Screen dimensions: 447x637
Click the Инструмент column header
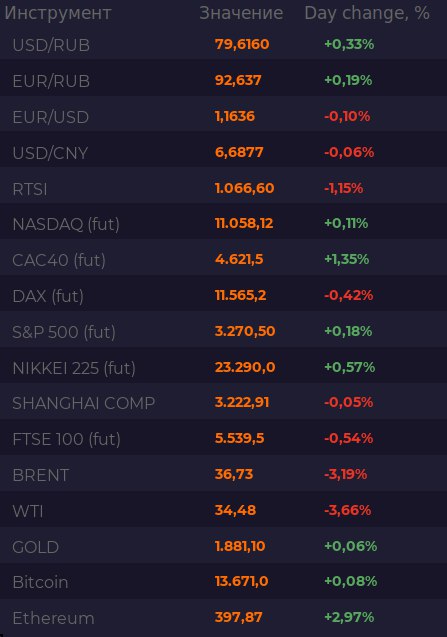(x=58, y=13)
